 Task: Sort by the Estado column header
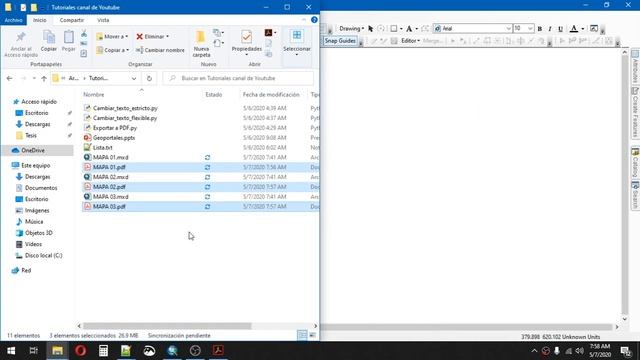click(213, 95)
